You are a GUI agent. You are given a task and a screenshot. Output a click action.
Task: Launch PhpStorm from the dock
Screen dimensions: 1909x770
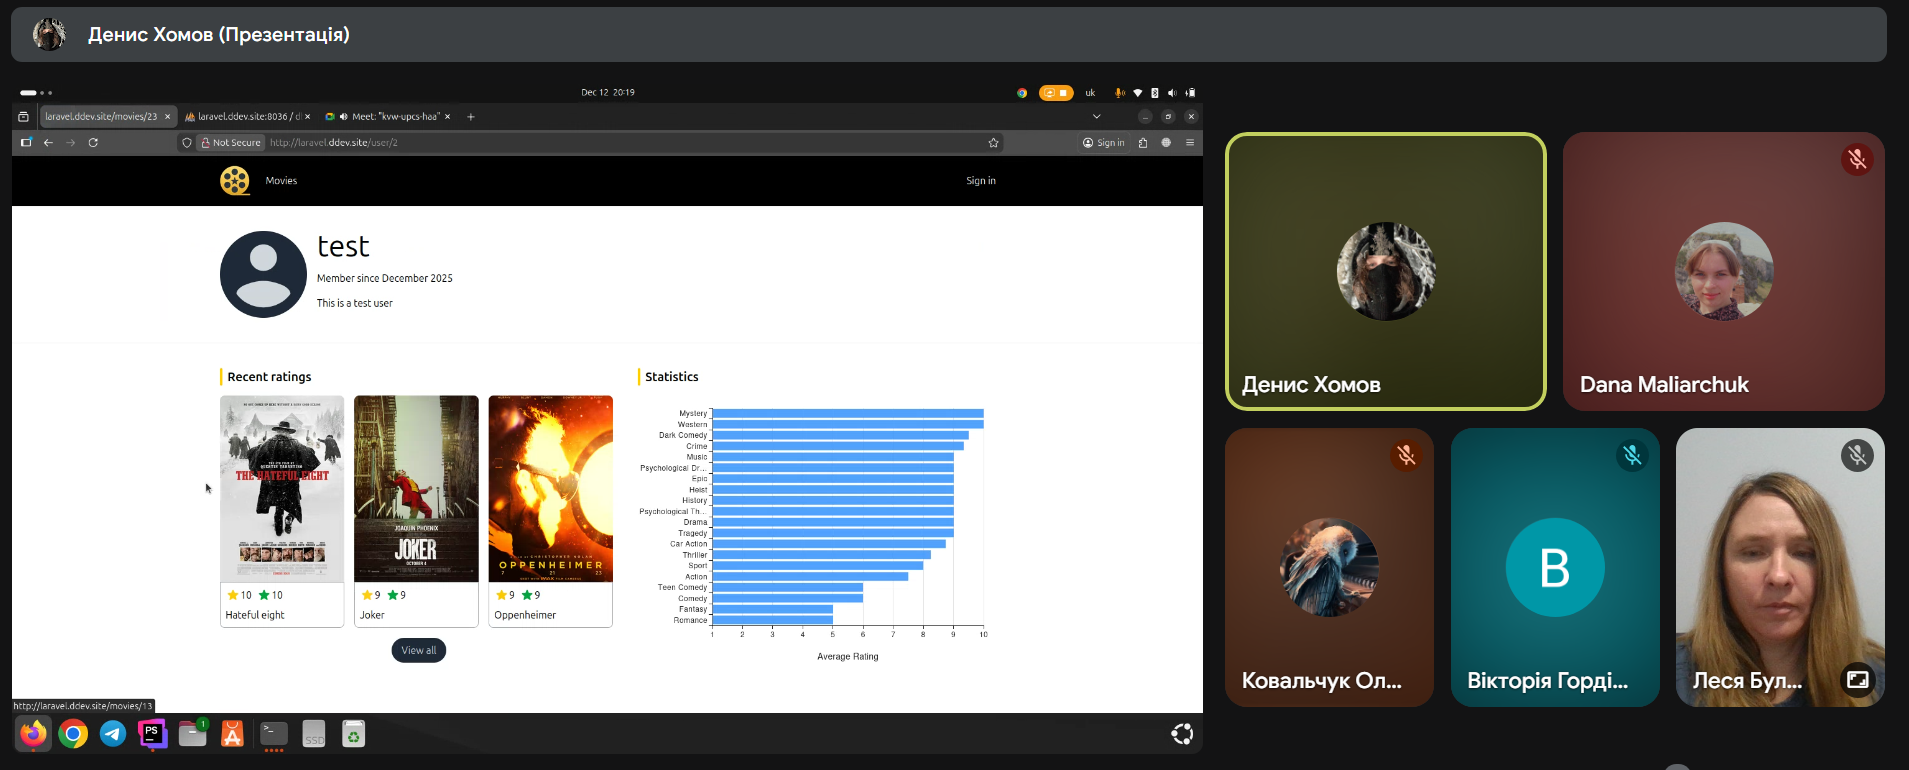click(152, 734)
